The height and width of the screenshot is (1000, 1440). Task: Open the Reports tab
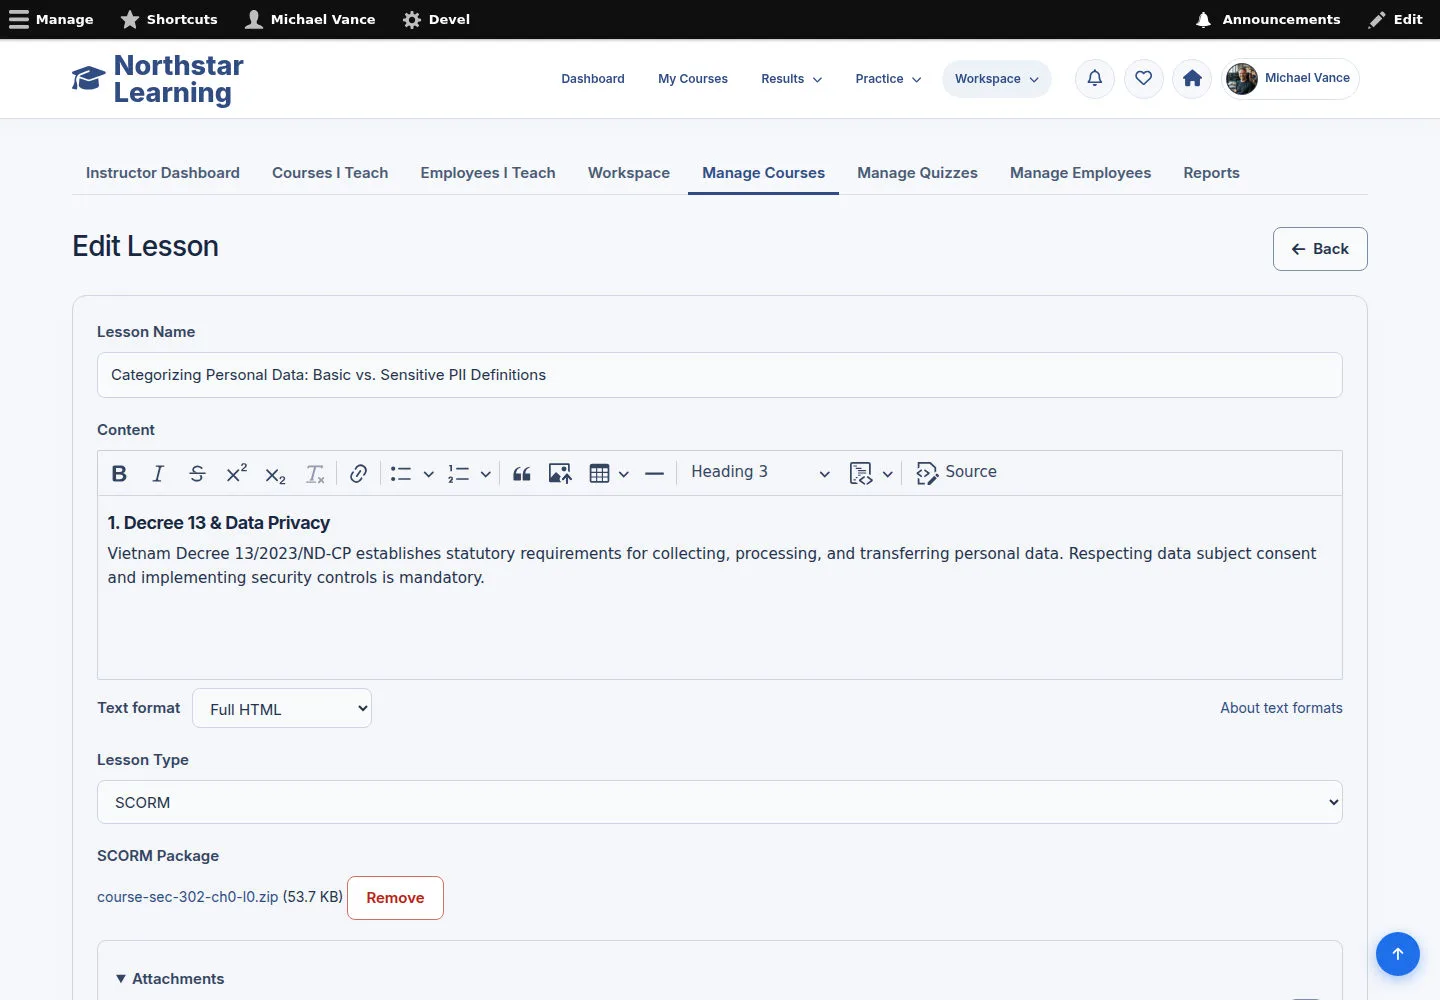point(1211,173)
